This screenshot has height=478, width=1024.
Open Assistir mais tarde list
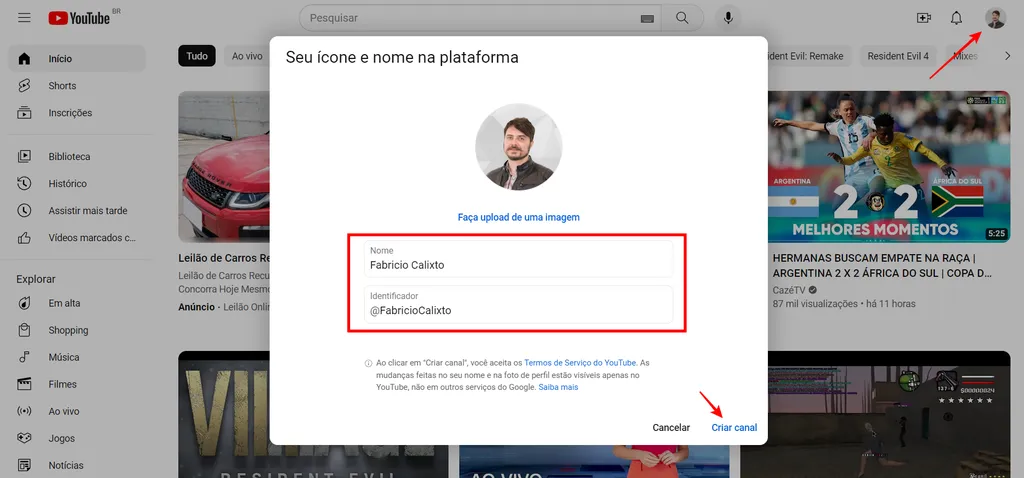coord(76,211)
